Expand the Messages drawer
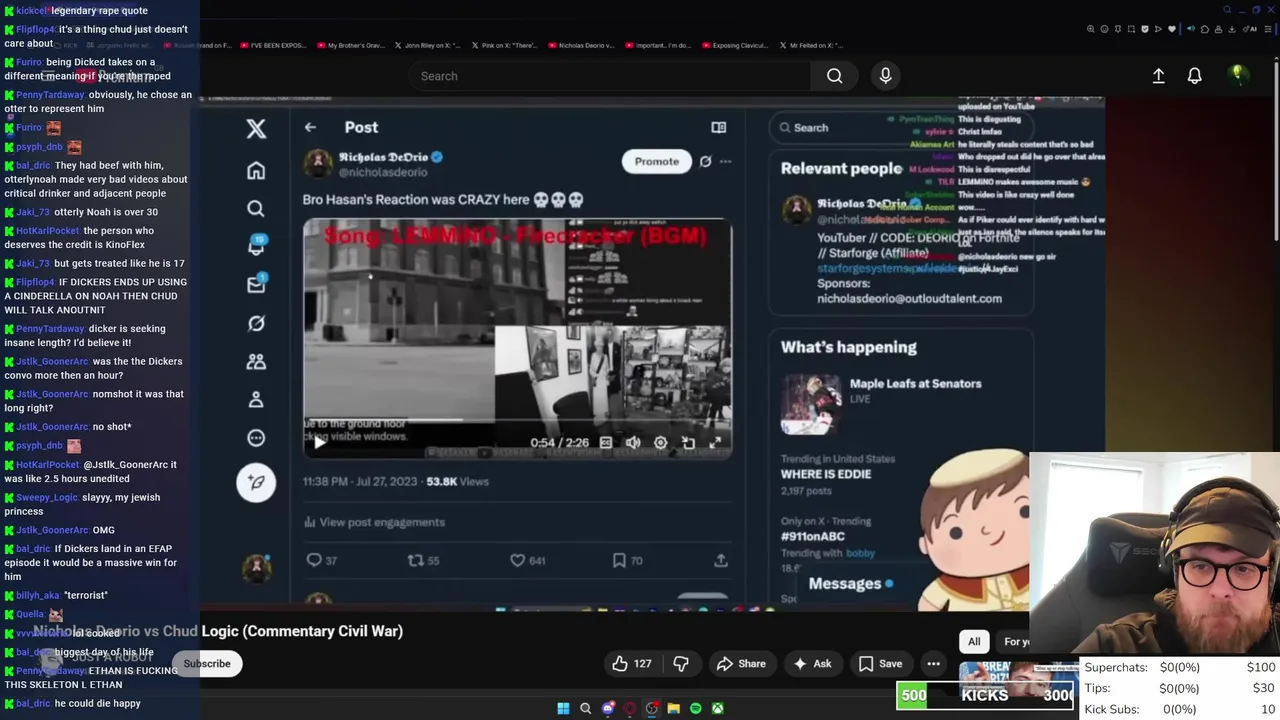Screen dimensions: 1280x720 pyautogui.click(x=850, y=583)
